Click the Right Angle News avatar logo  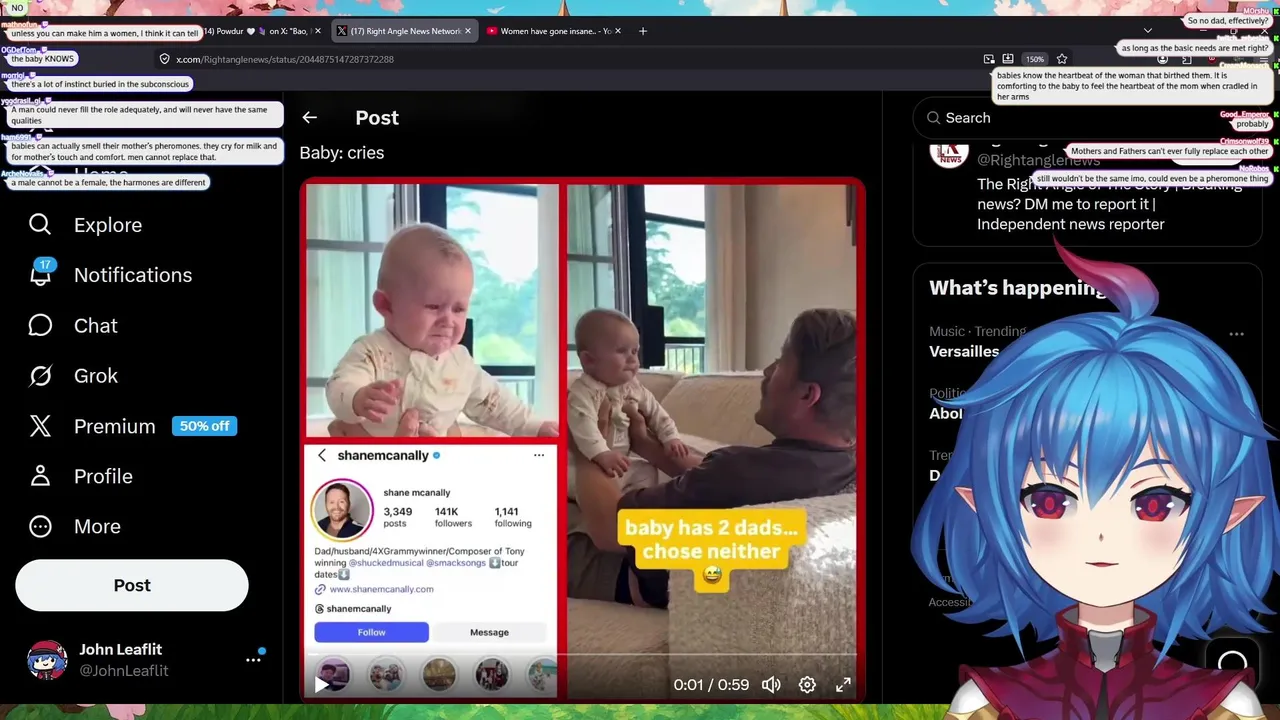[x=949, y=152]
